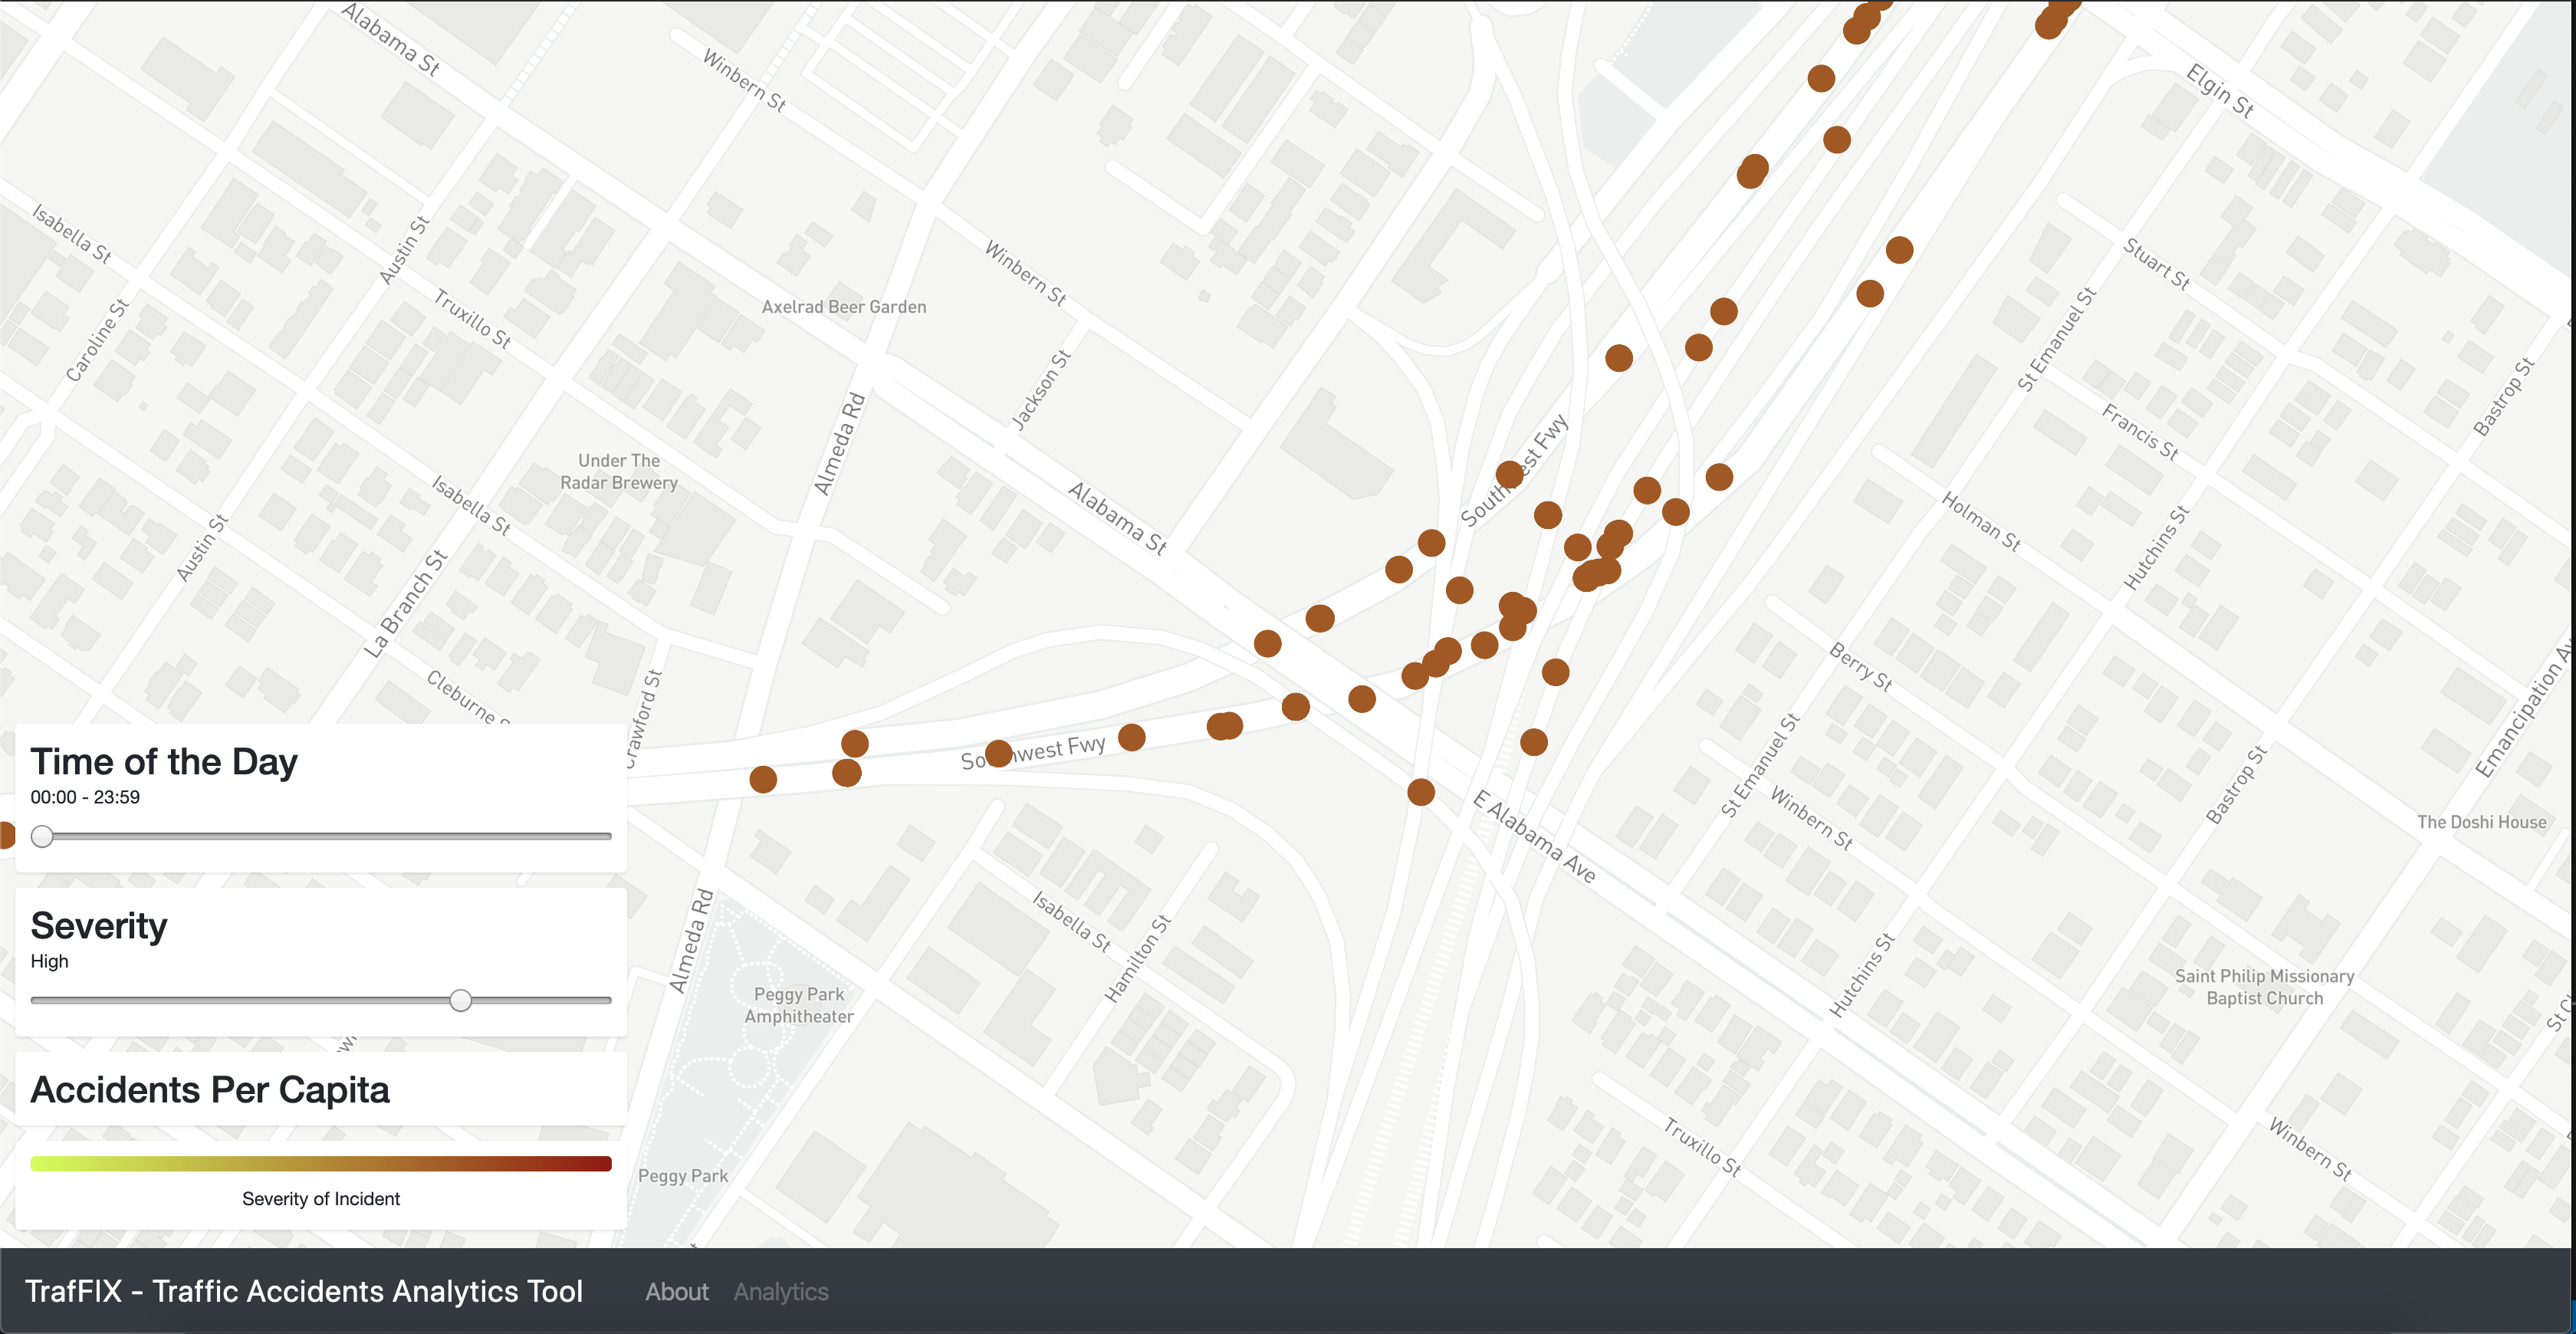Viewport: 2576px width, 1334px height.
Task: Click the Time of the Day heading
Action: click(x=164, y=761)
